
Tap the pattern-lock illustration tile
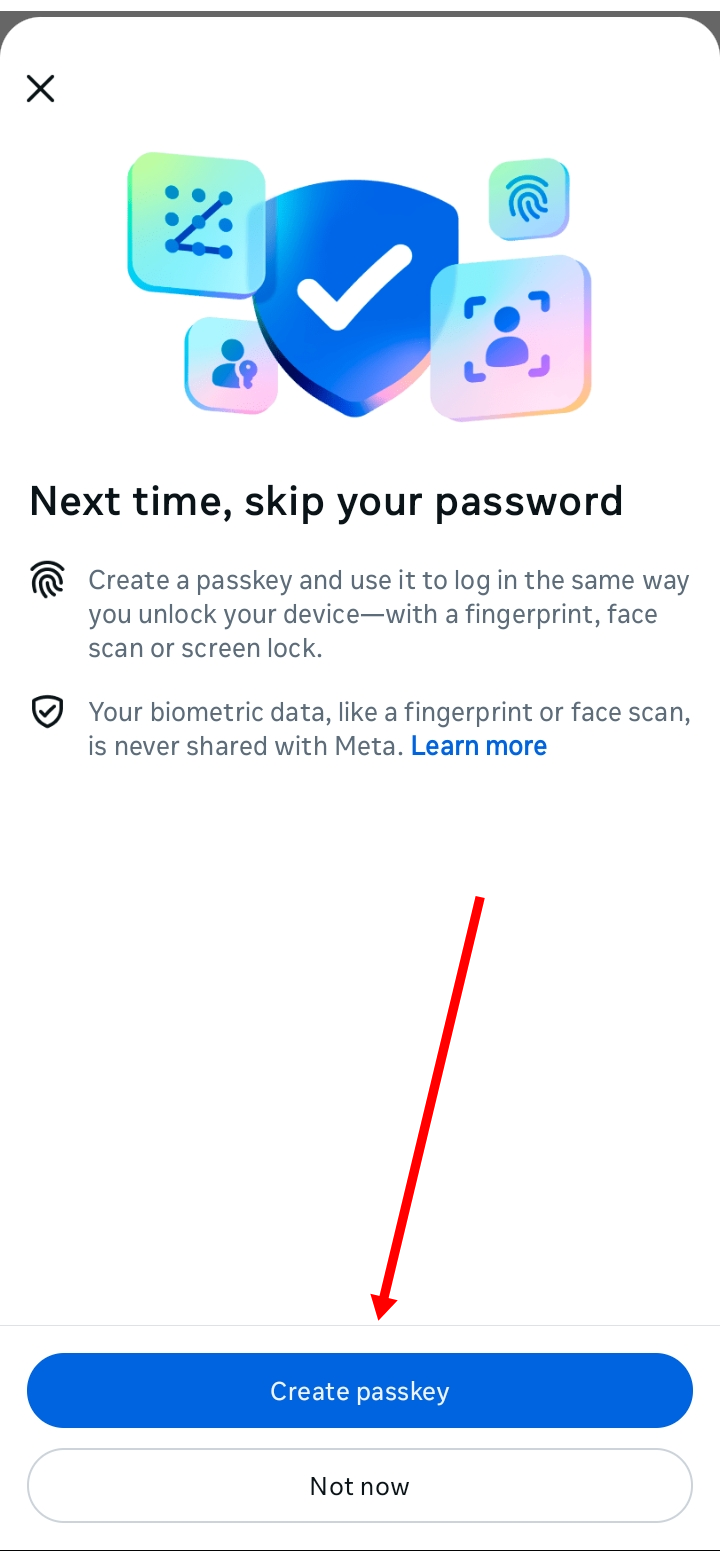pyautogui.click(x=197, y=225)
